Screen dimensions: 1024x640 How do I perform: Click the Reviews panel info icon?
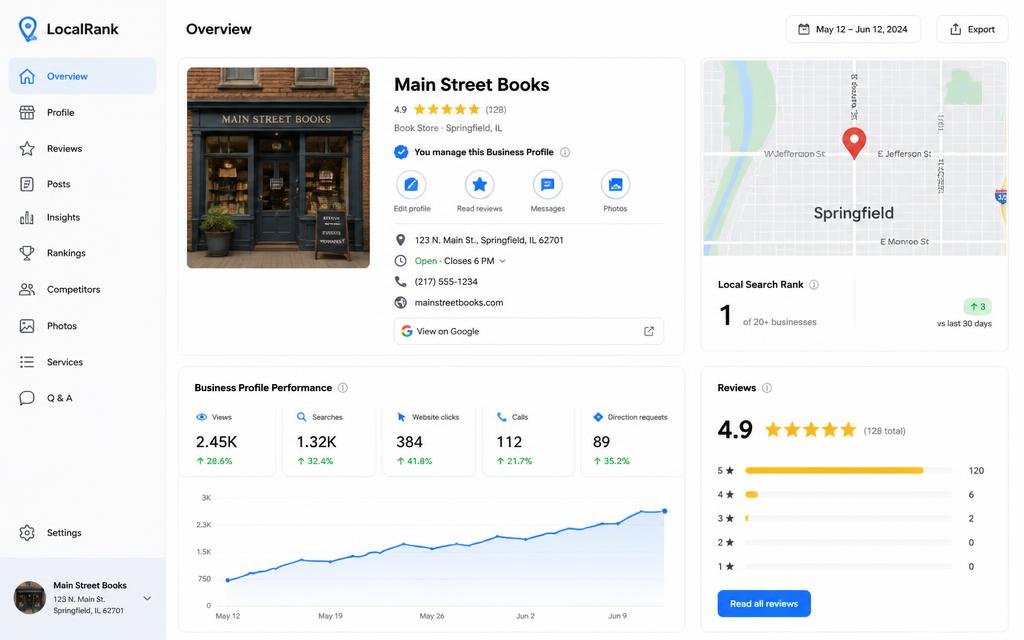tap(767, 388)
